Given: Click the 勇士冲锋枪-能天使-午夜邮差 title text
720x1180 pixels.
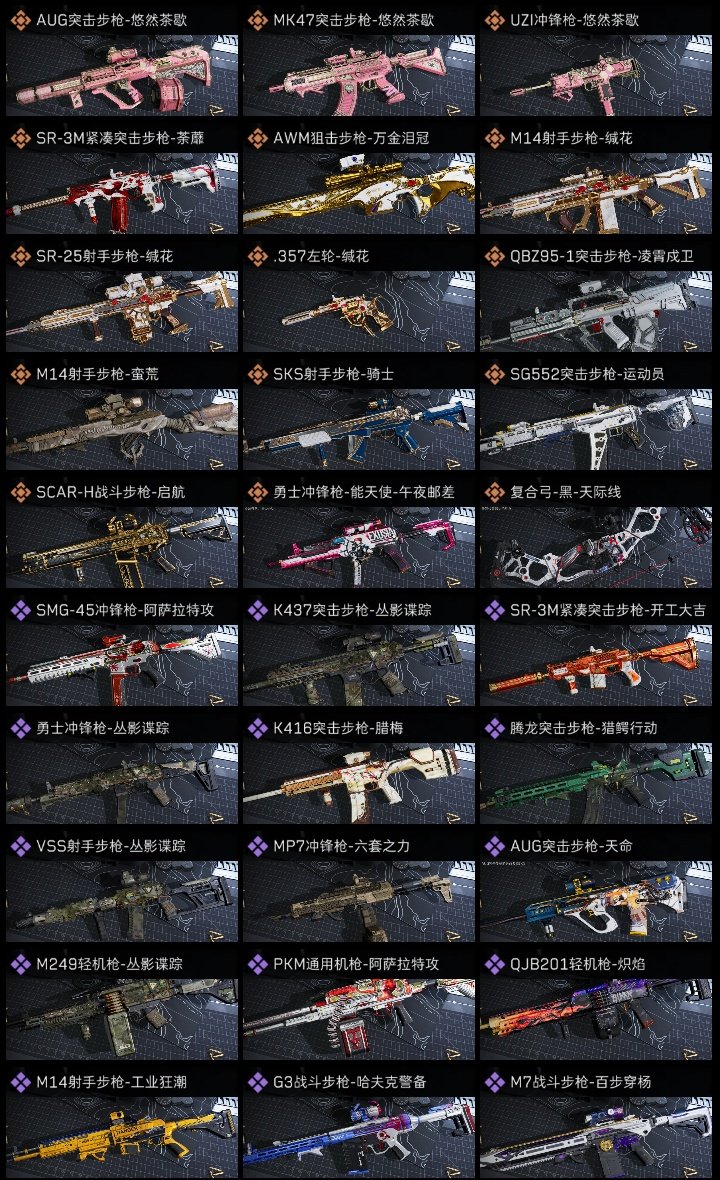Looking at the screenshot, I should click(x=364, y=491).
